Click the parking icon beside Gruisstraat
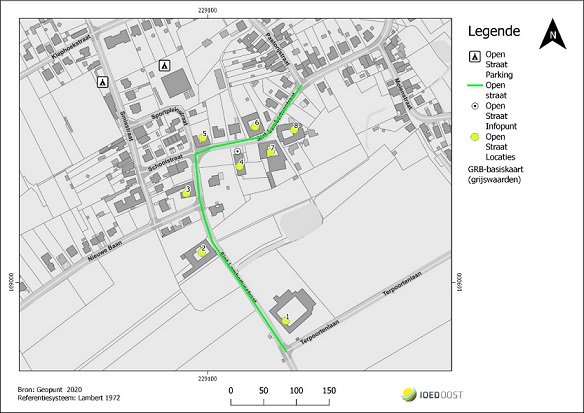The image size is (584, 413). click(x=103, y=82)
